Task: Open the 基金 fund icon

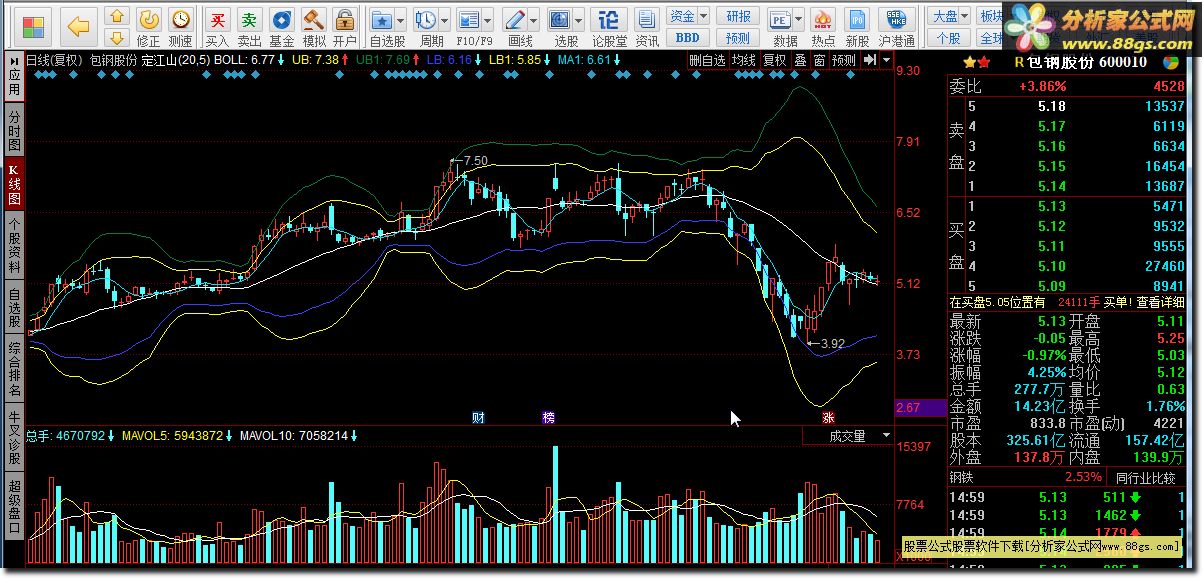Action: point(282,27)
